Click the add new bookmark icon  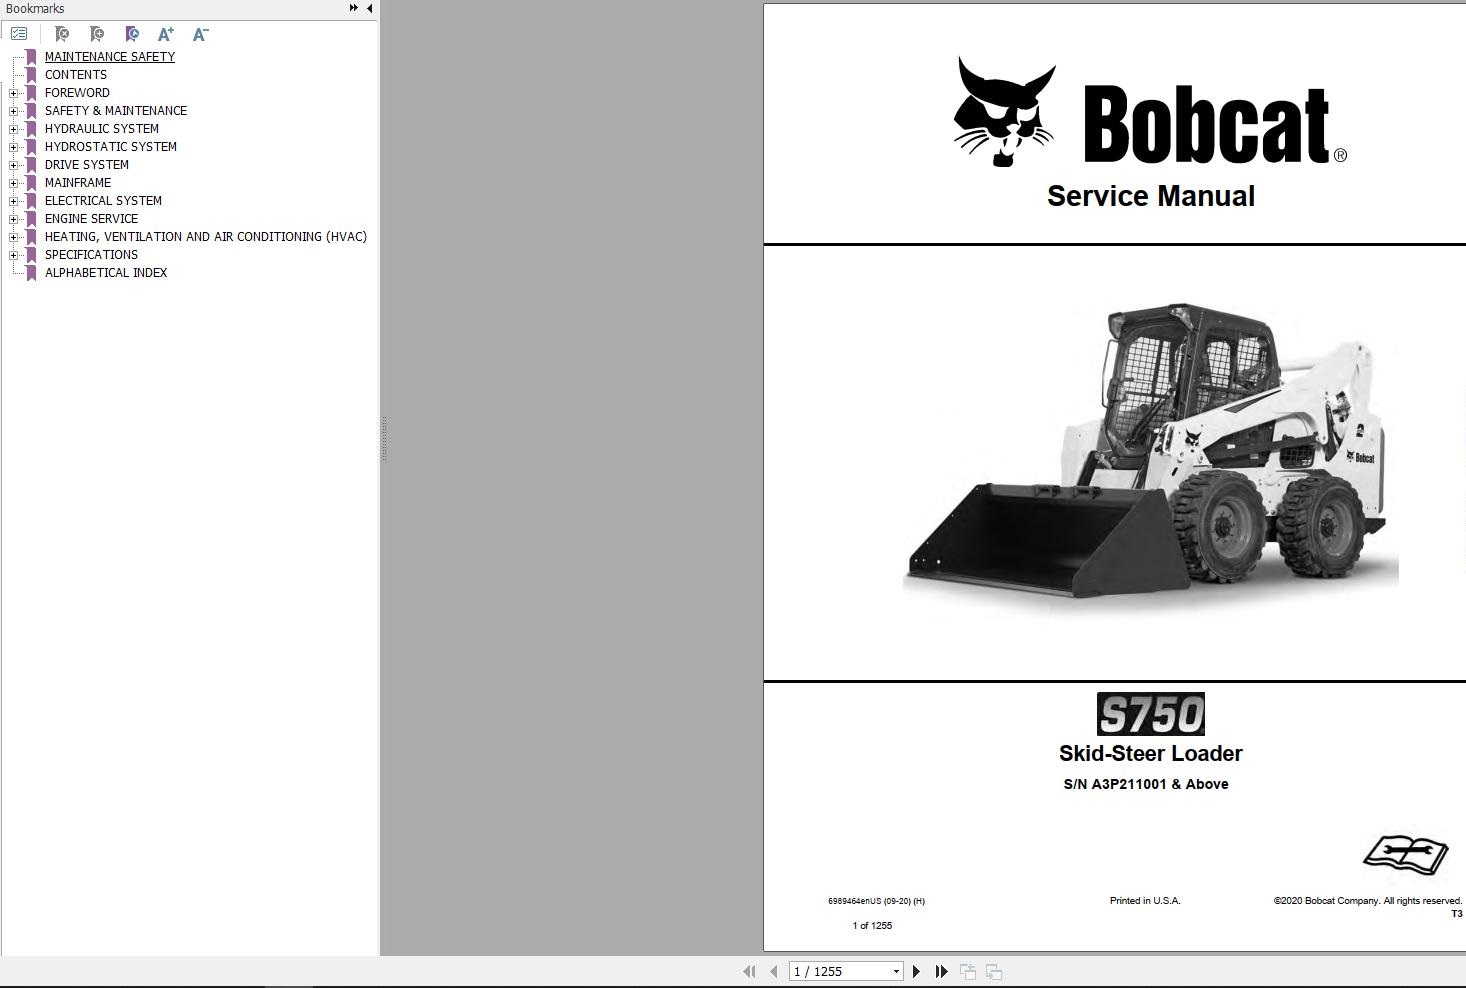click(97, 34)
